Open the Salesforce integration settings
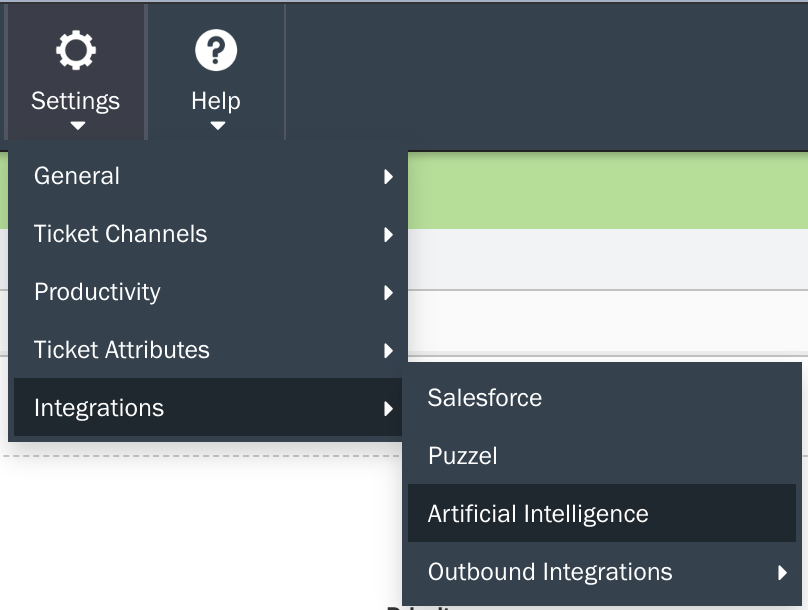808x610 pixels. [x=485, y=398]
